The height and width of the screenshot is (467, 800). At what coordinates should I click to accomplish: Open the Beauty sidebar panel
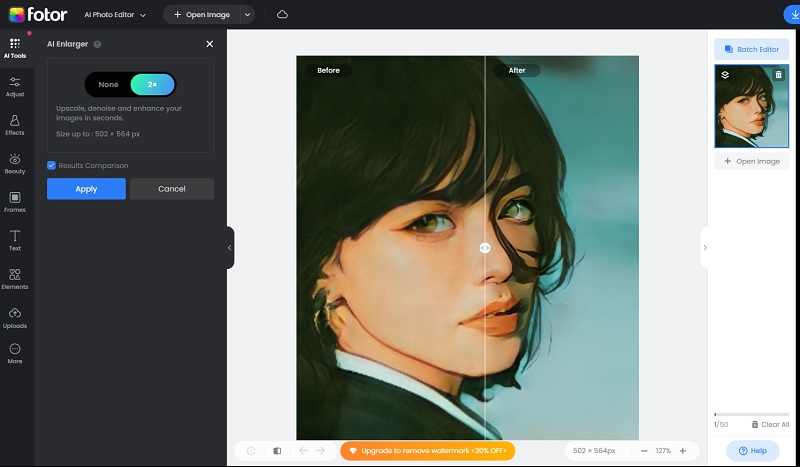click(x=15, y=164)
